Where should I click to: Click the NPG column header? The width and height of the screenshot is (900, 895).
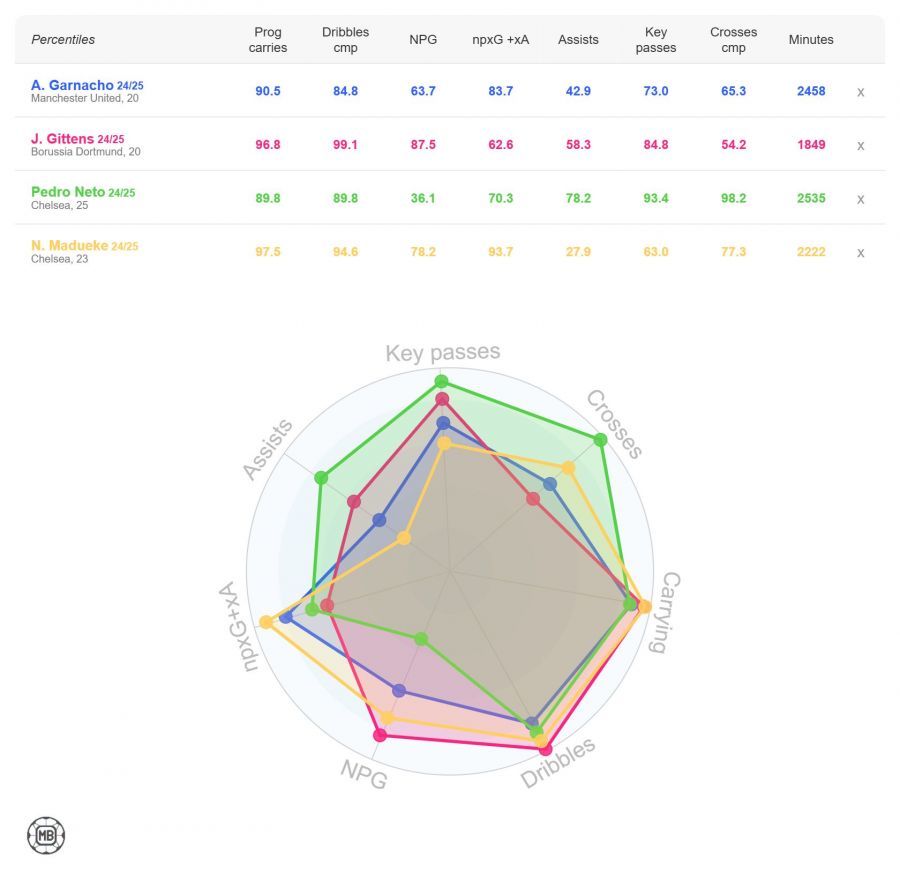pyautogui.click(x=423, y=40)
